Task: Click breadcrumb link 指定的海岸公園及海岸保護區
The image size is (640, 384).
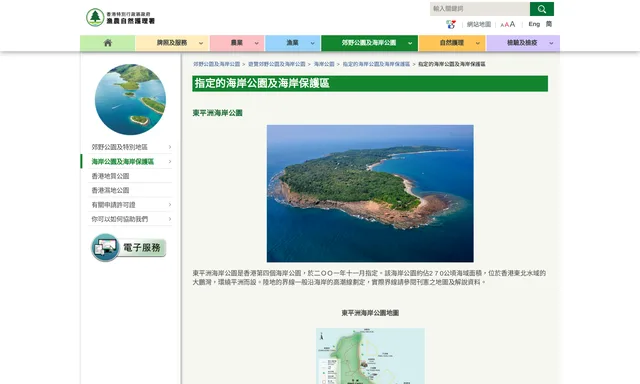Action: click(x=376, y=64)
